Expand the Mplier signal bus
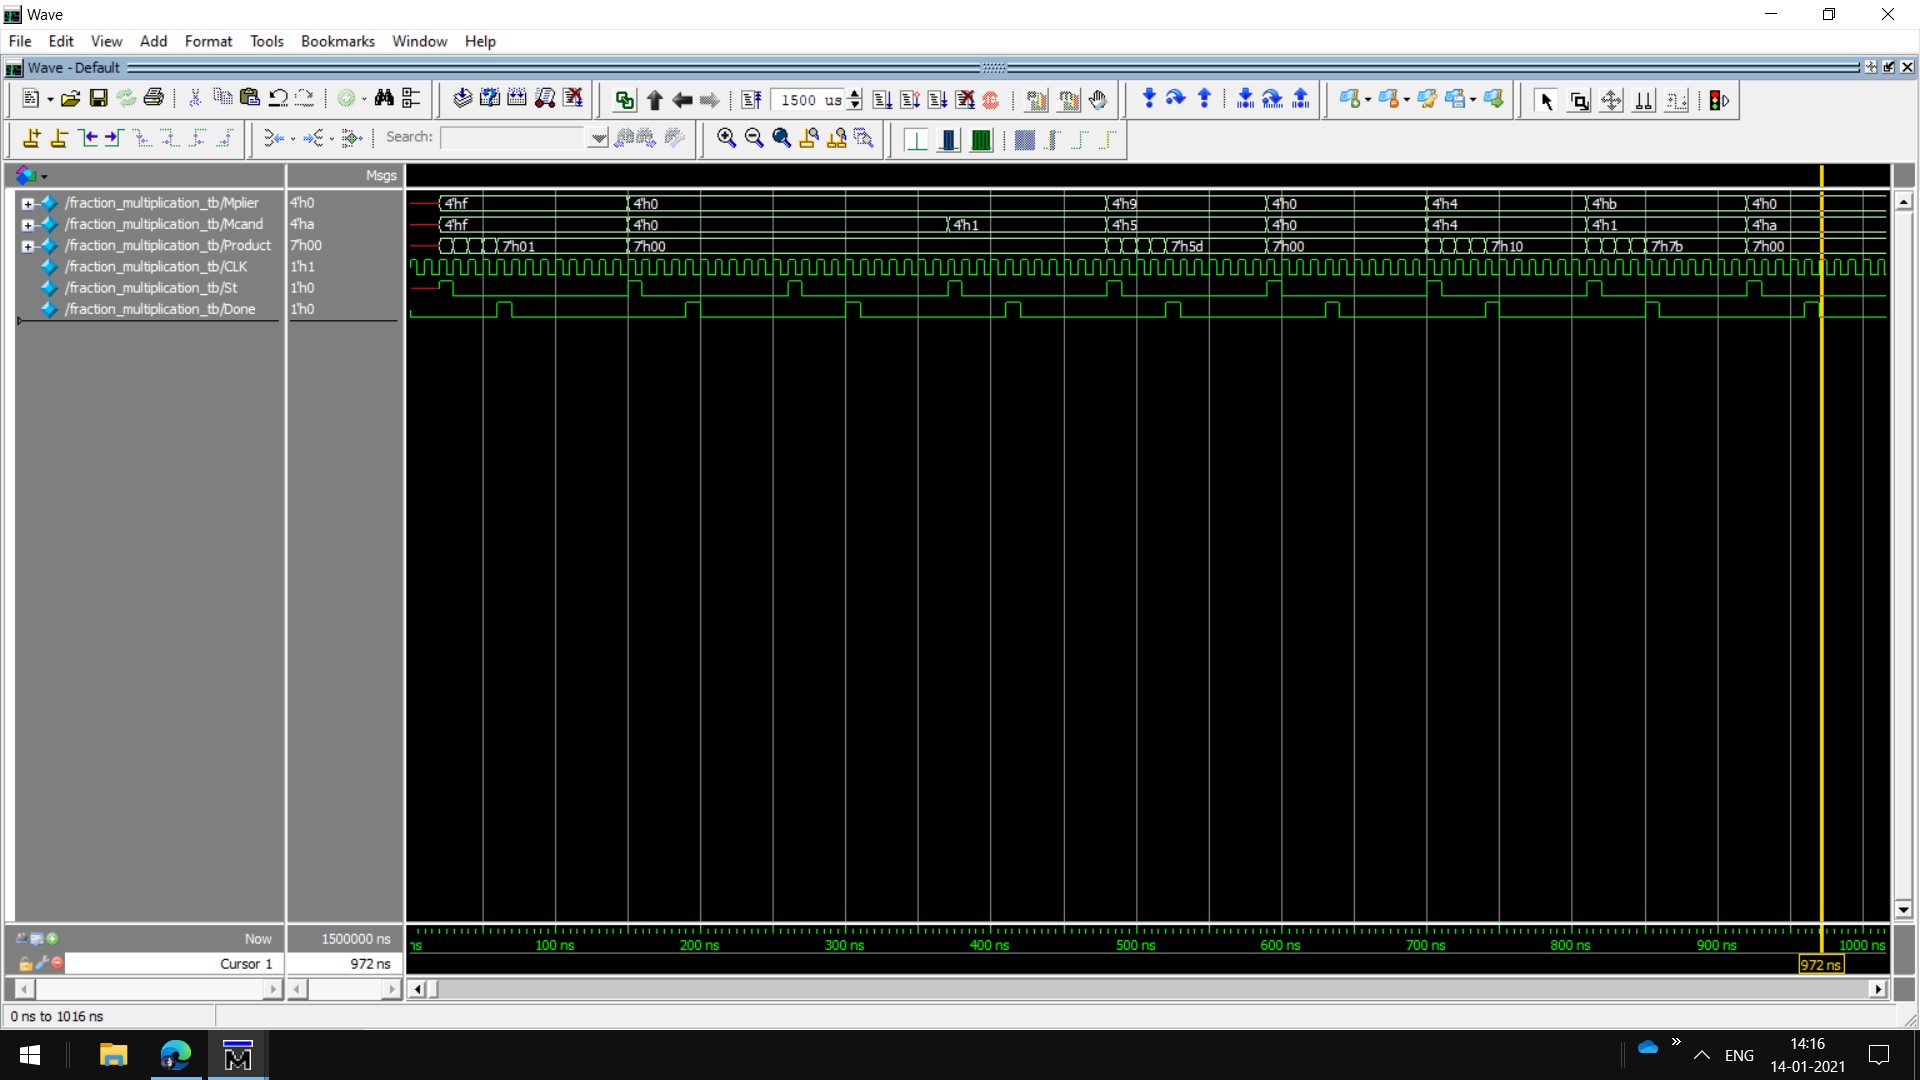This screenshot has height=1080, width=1920. tap(28, 203)
